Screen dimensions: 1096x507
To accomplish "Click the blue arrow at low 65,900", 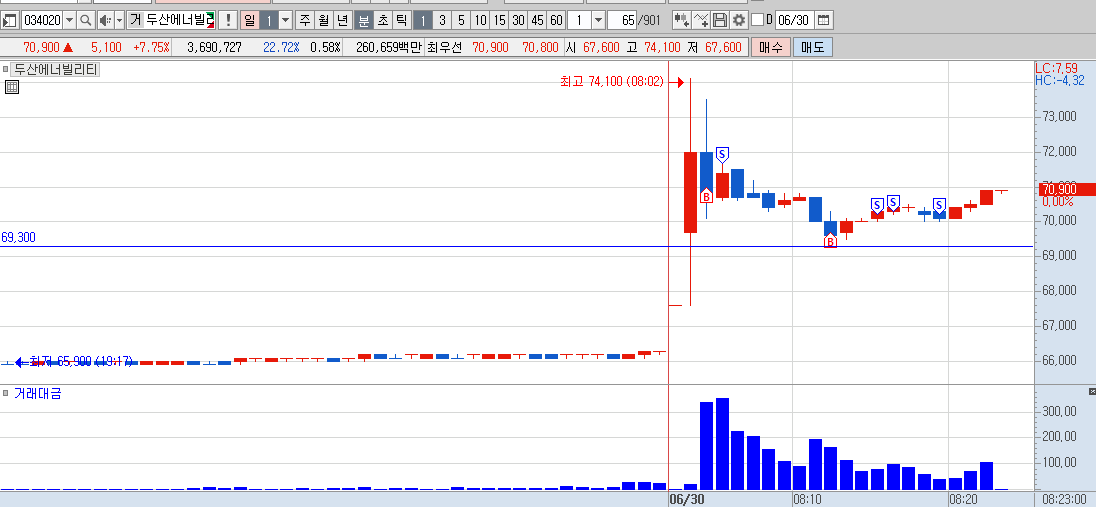I will coord(20,362).
